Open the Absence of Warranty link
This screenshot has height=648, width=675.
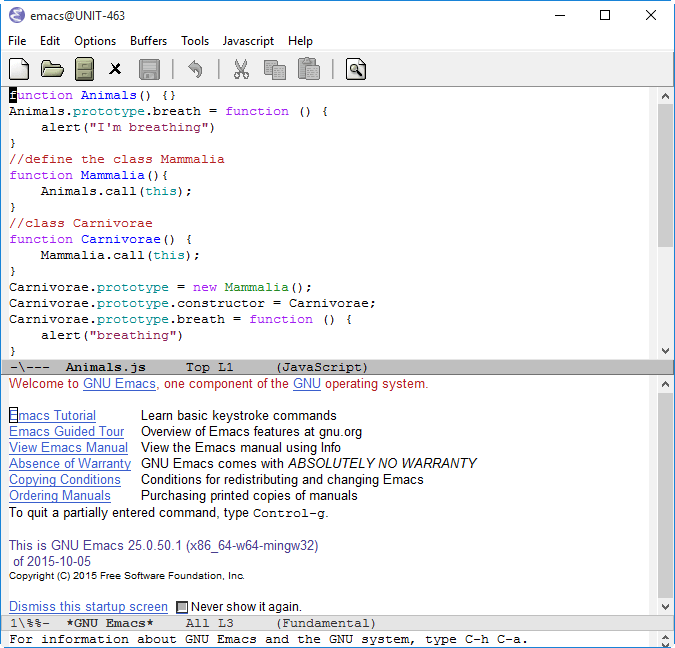pyautogui.click(x=70, y=463)
